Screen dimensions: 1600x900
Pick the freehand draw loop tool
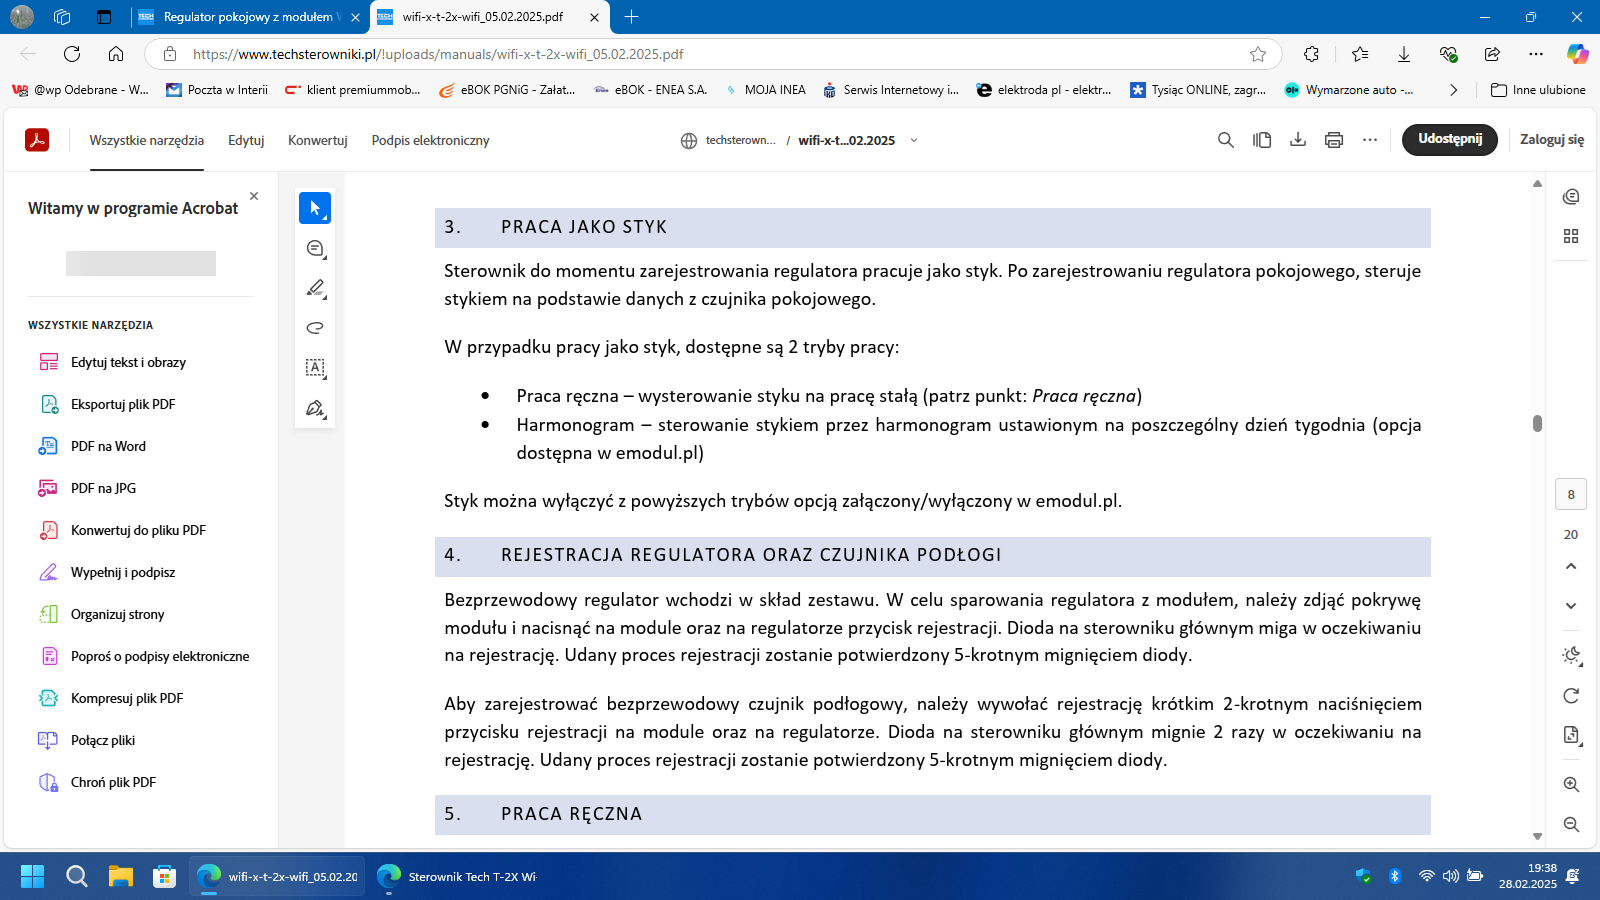pyautogui.click(x=315, y=328)
